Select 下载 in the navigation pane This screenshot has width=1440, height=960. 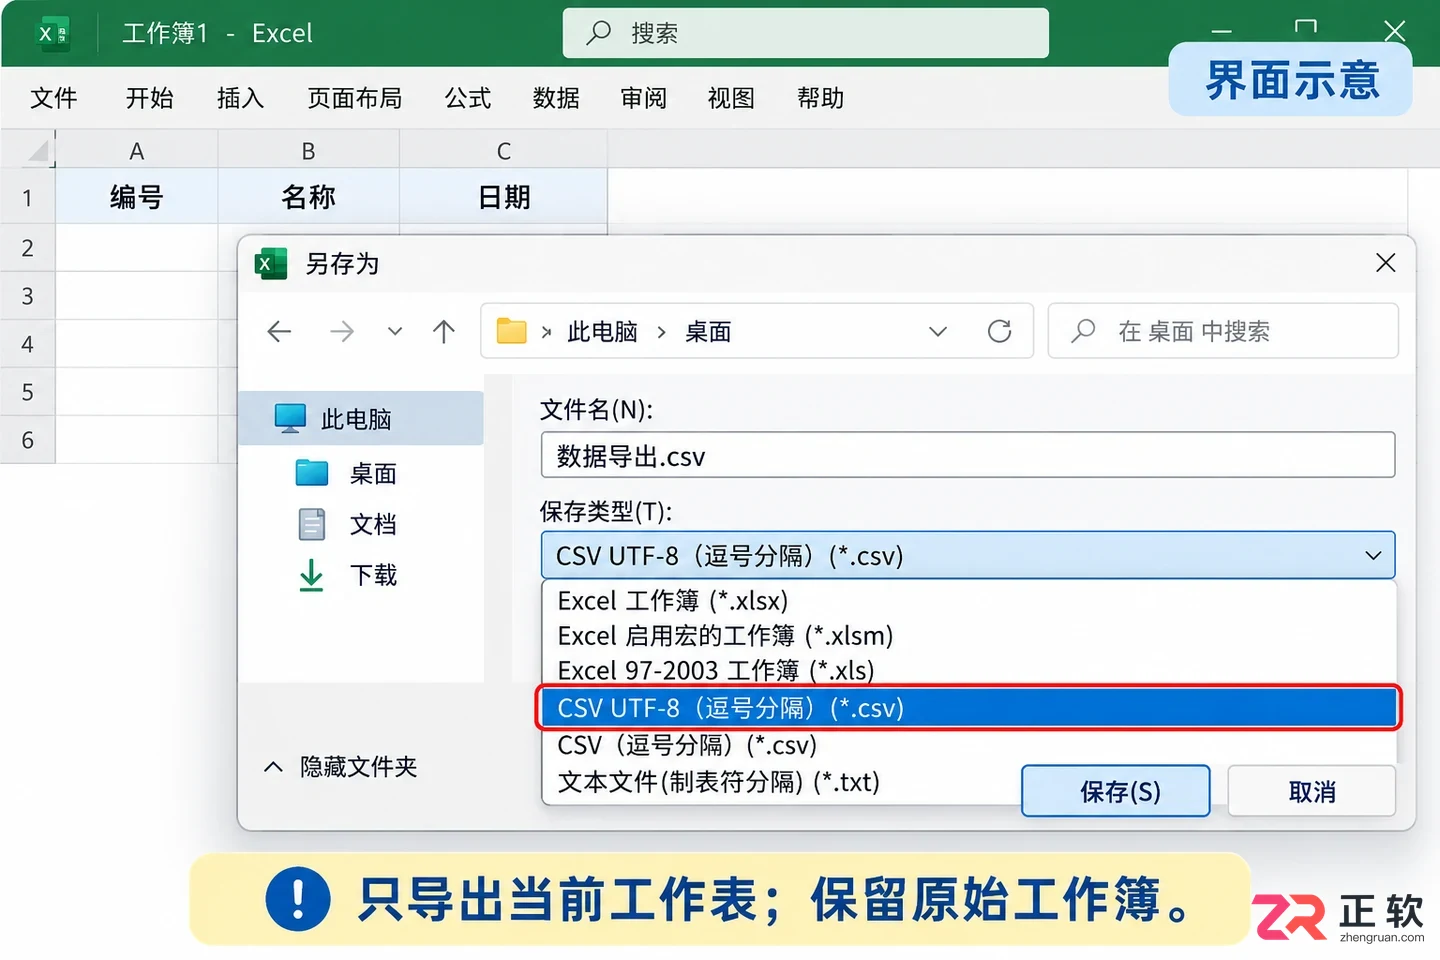coord(373,575)
